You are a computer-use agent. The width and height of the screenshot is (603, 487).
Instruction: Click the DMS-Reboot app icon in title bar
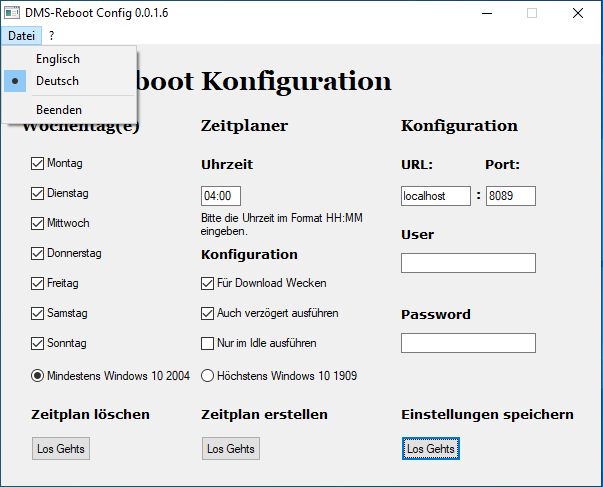point(12,13)
